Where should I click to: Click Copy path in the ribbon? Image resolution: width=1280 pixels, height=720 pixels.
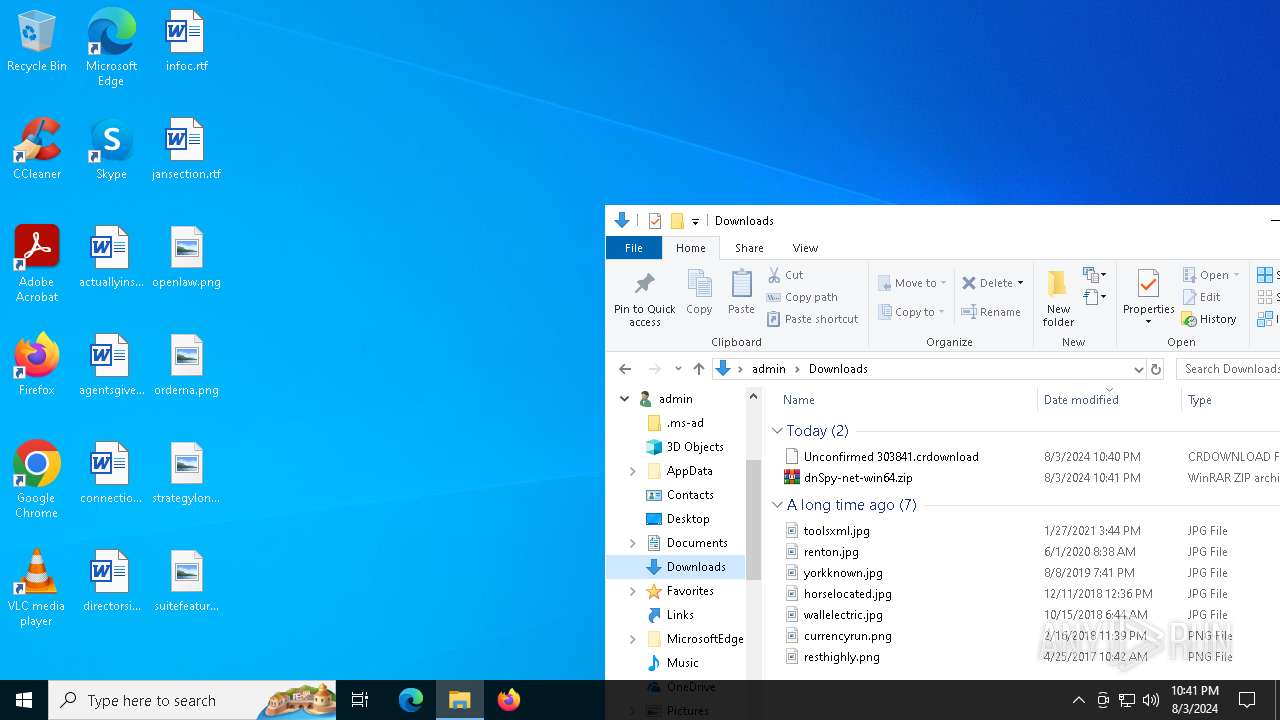pyautogui.click(x=802, y=297)
